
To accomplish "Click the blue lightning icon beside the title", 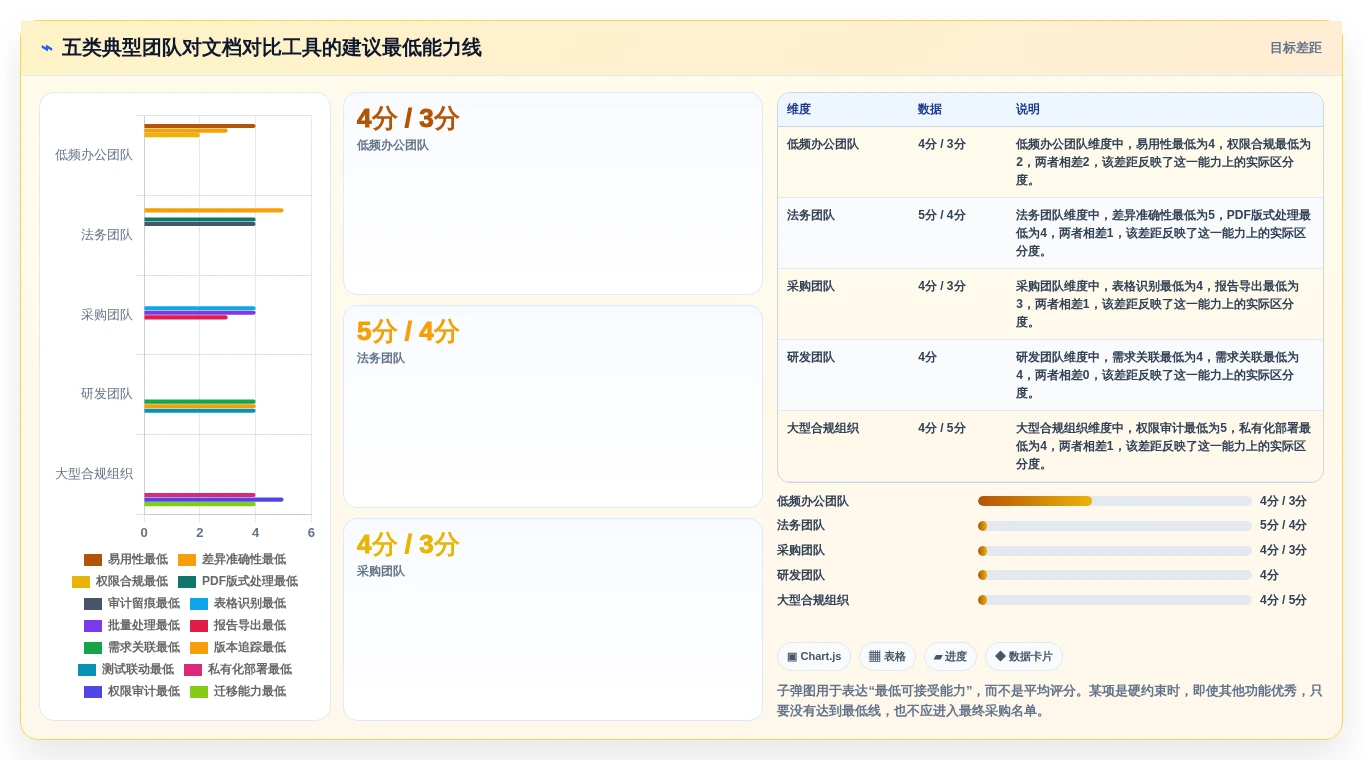I will pos(47,48).
